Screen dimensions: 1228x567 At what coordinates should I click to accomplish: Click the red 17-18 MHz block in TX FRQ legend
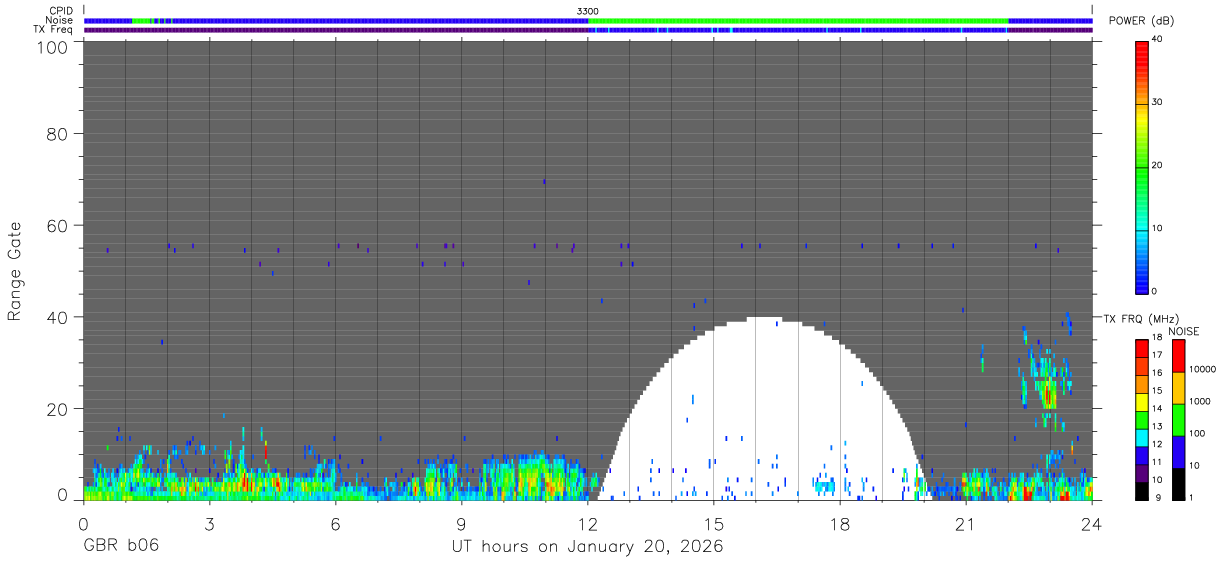(x=1141, y=348)
